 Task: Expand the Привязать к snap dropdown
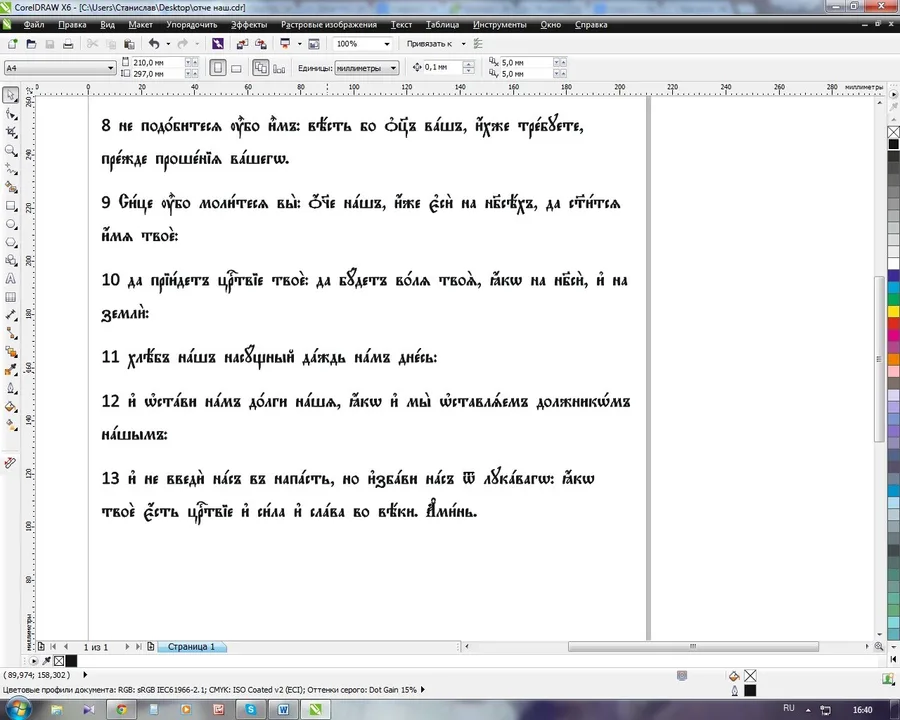[463, 44]
